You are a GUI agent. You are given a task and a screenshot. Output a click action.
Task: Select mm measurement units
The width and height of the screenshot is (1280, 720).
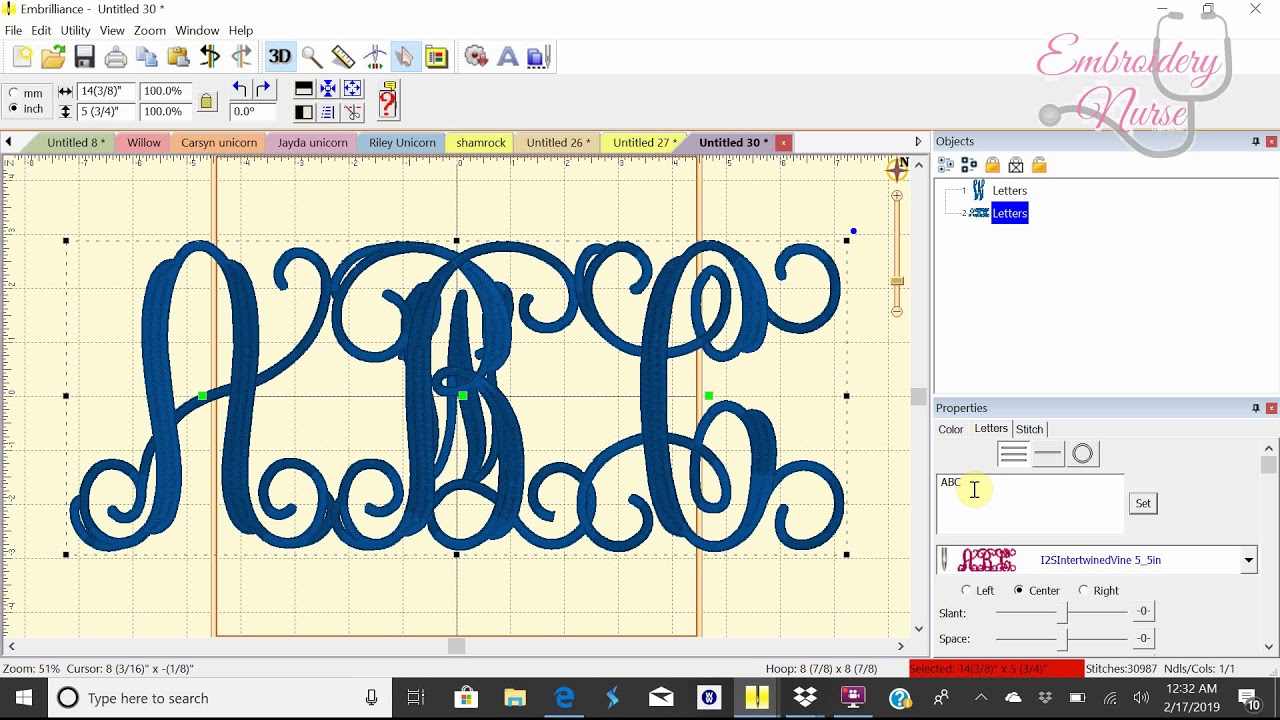pos(26,92)
